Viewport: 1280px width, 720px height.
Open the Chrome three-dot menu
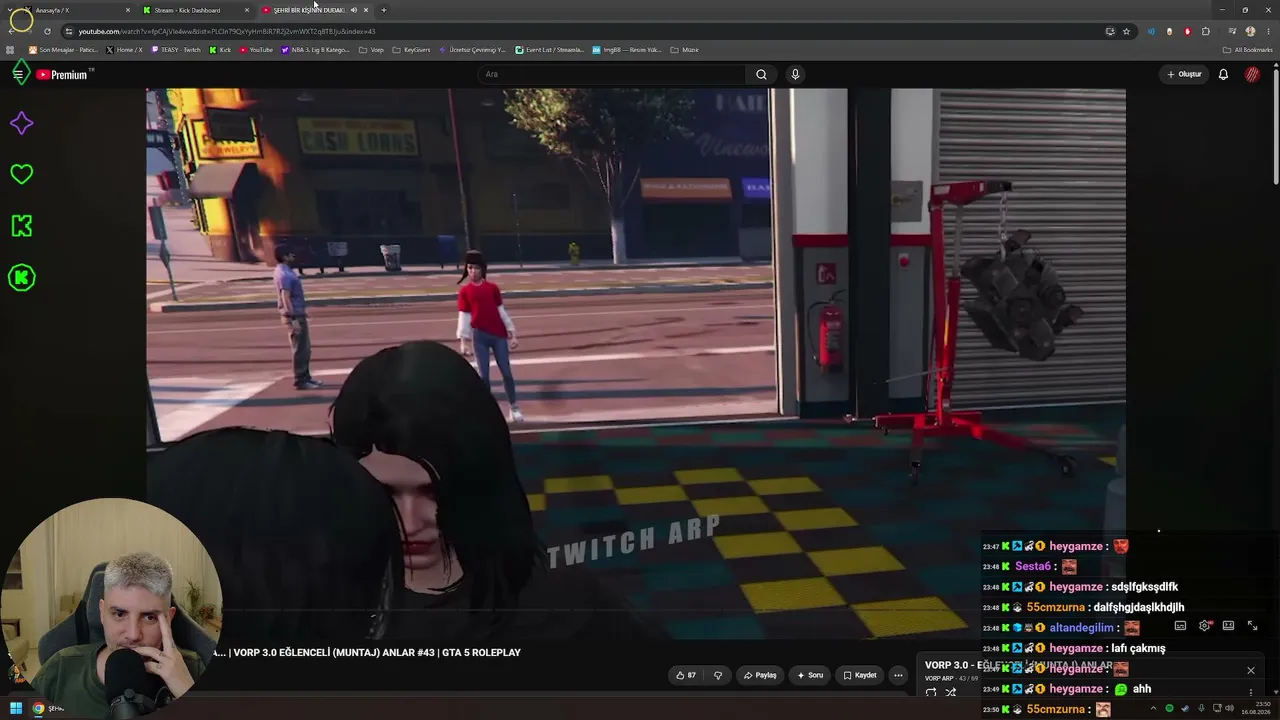[1267, 31]
